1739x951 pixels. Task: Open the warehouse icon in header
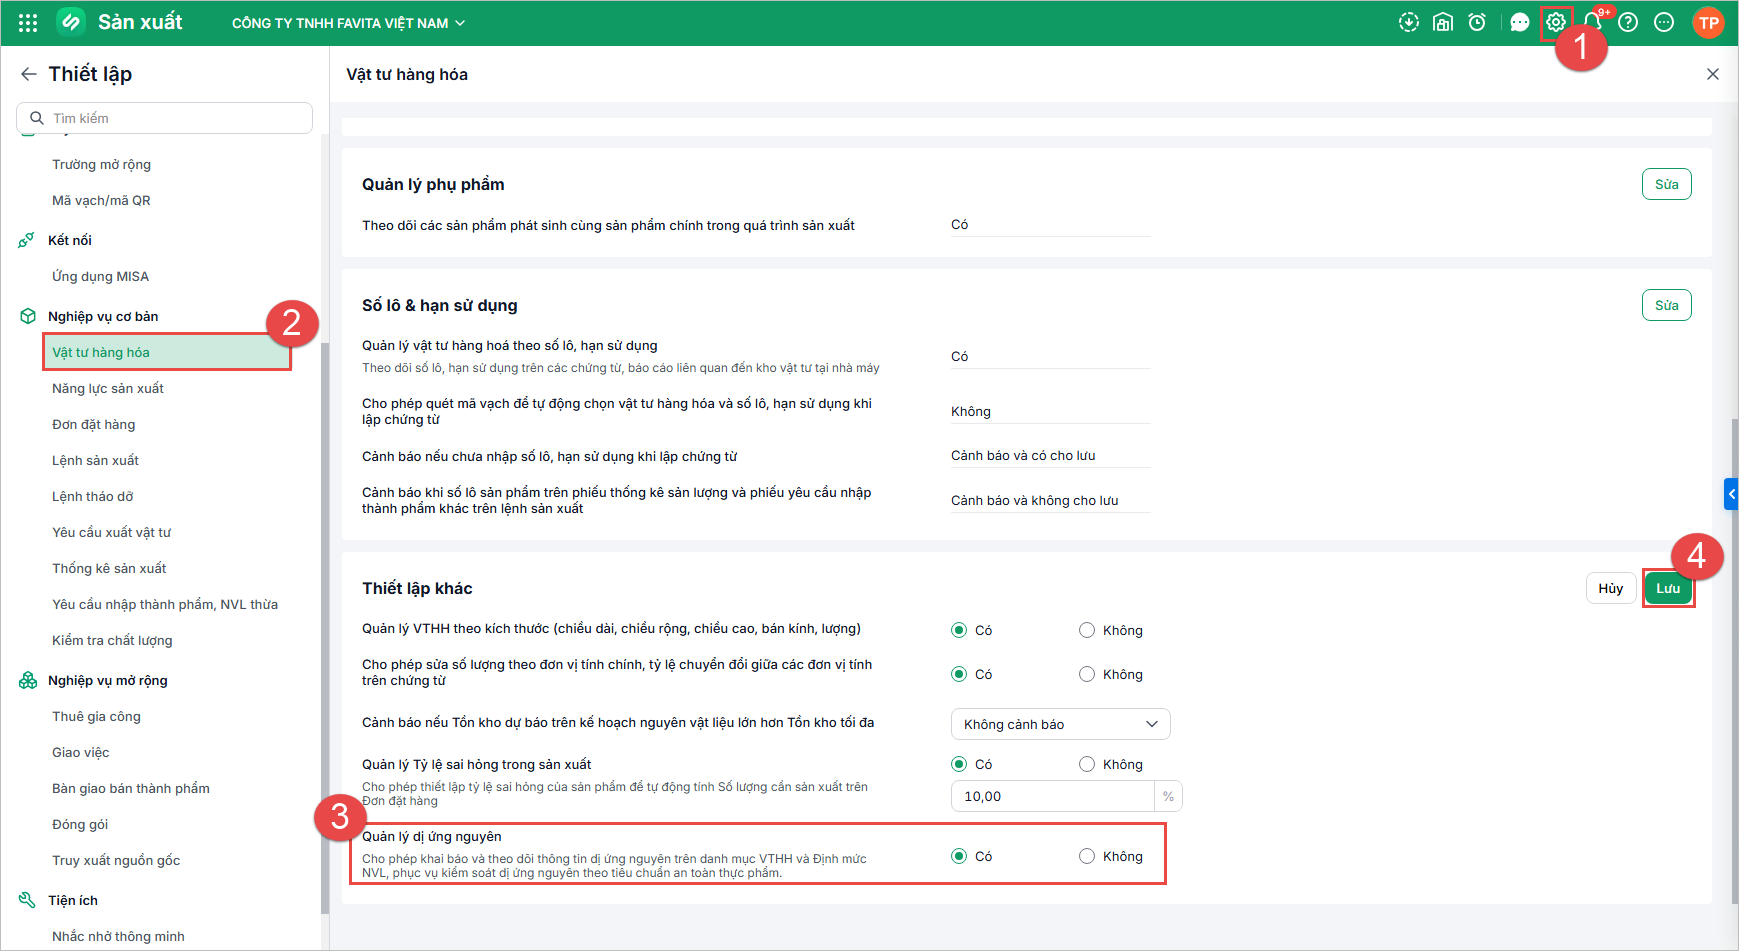1443,22
